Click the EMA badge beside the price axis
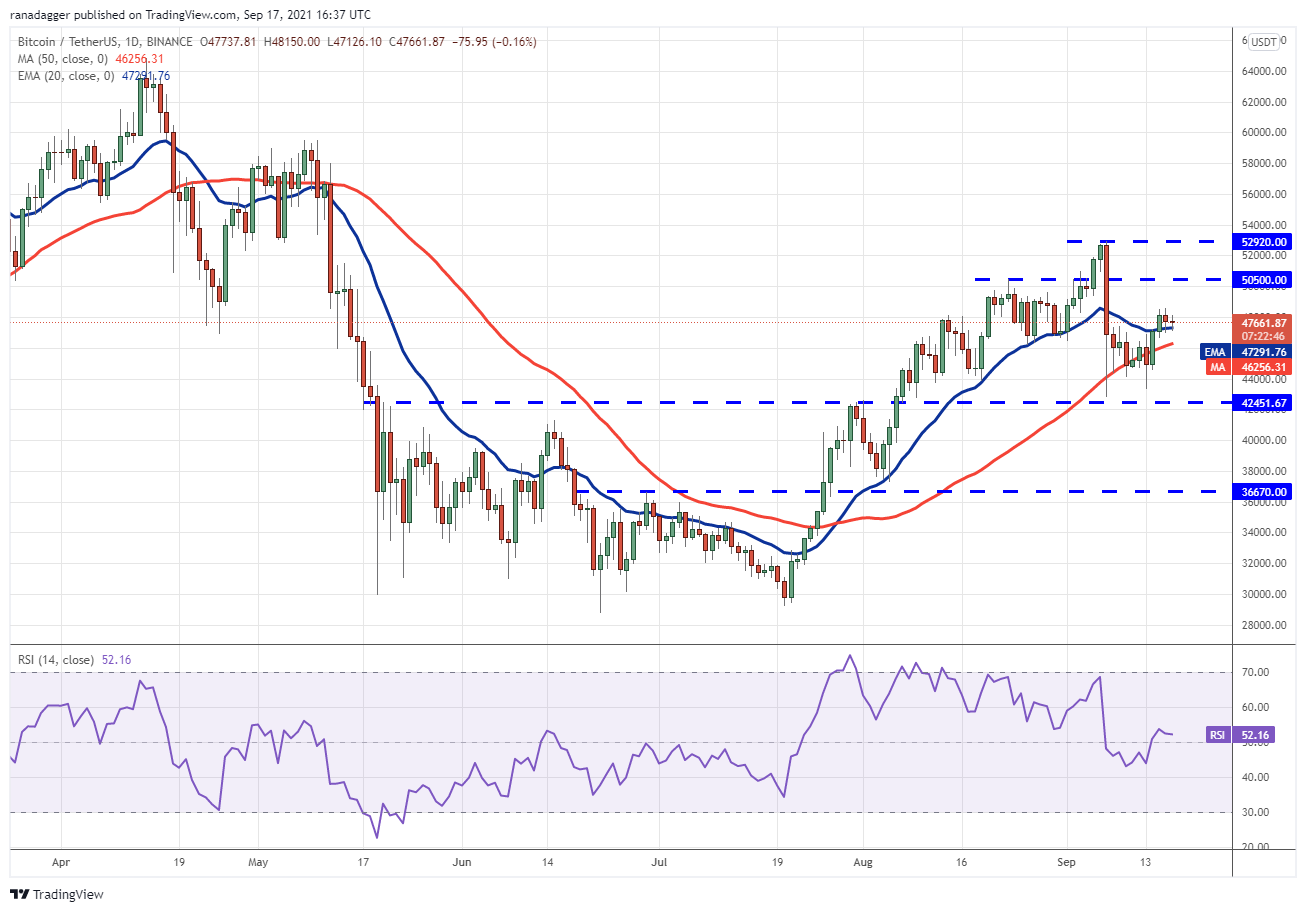The image size is (1306, 912). tap(1214, 352)
